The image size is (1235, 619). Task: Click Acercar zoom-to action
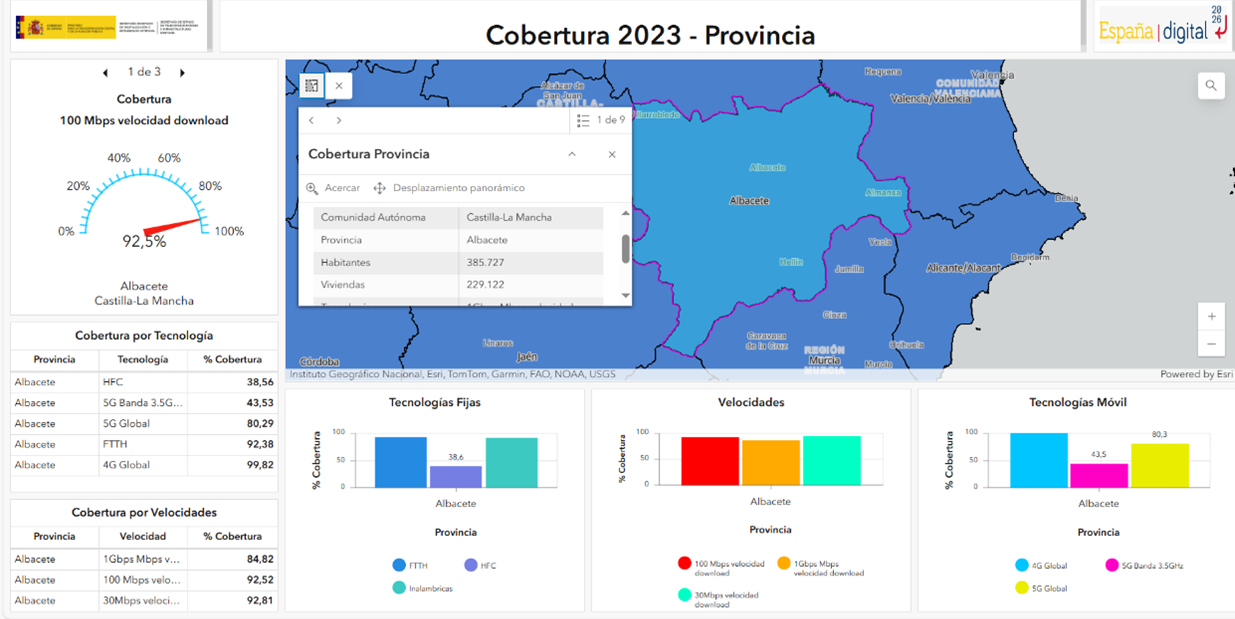pos(333,188)
